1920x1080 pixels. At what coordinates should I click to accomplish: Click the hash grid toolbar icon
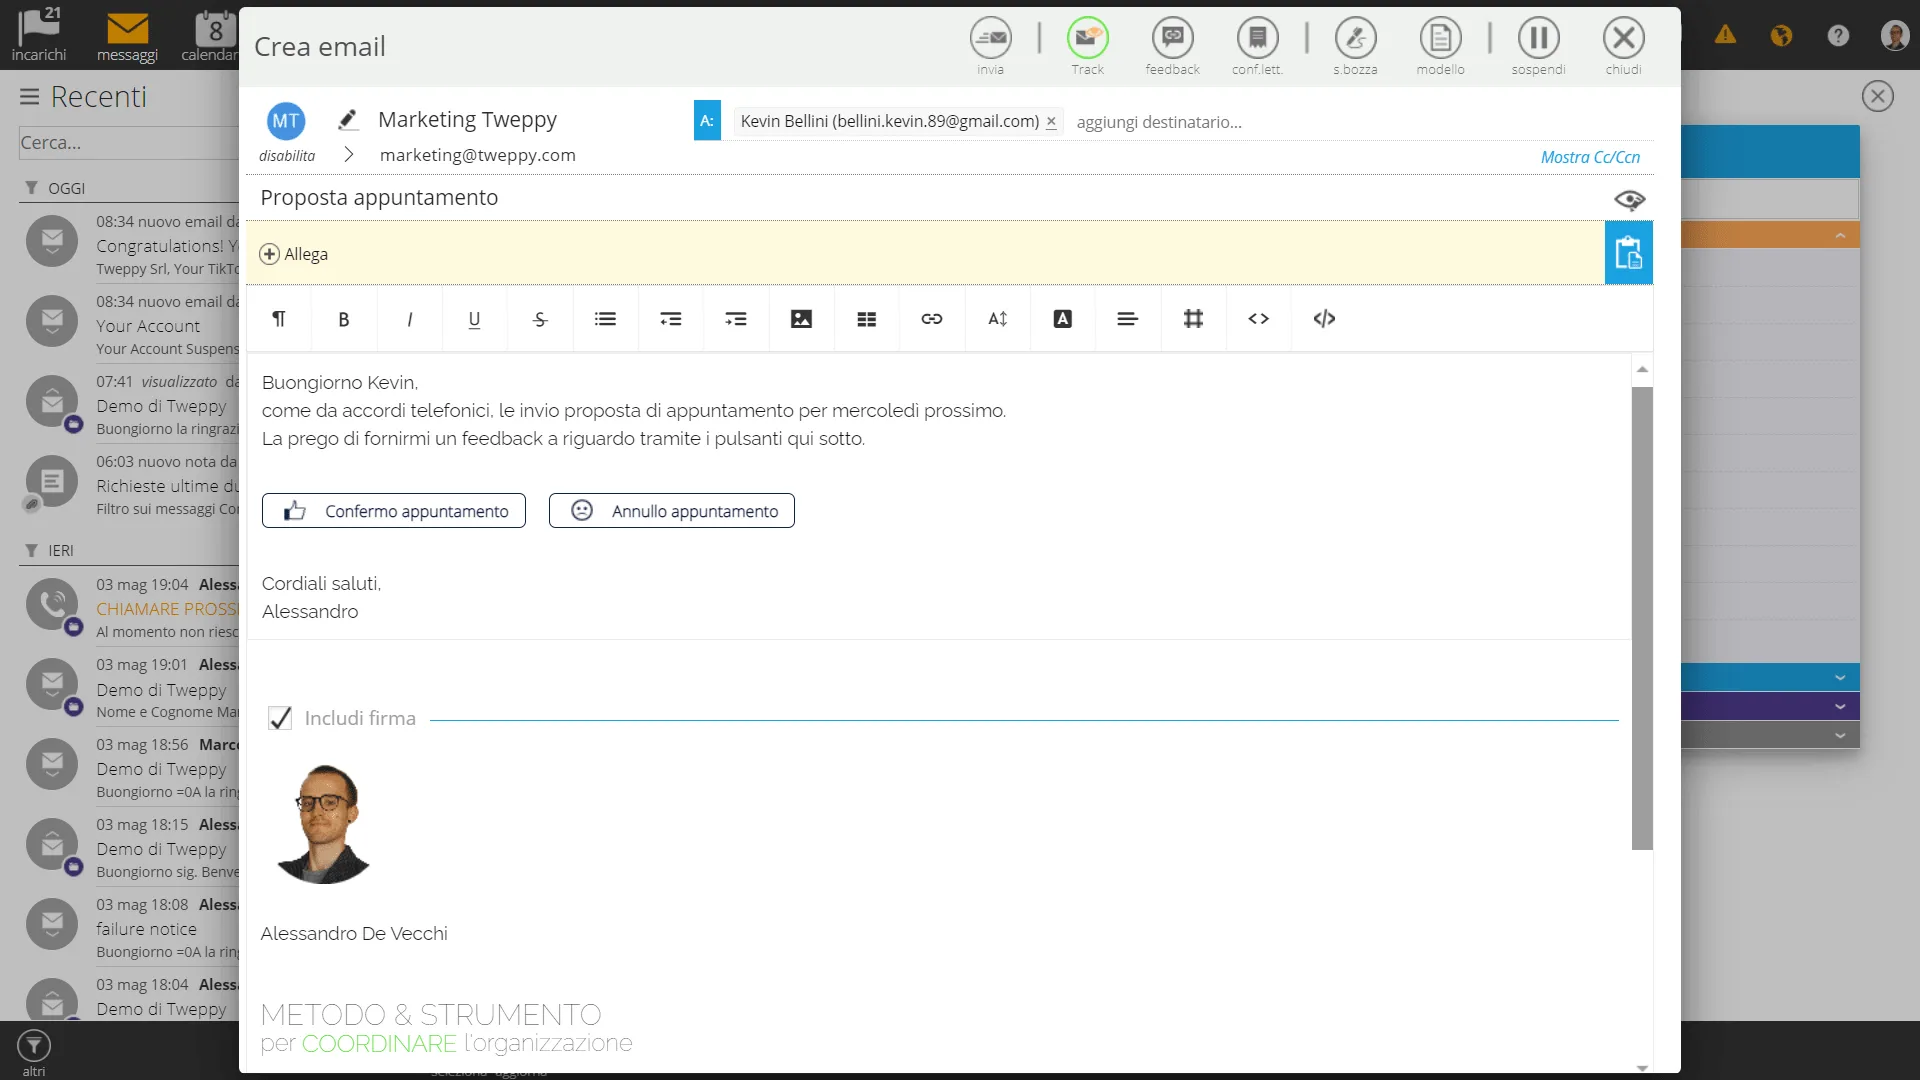point(1193,319)
